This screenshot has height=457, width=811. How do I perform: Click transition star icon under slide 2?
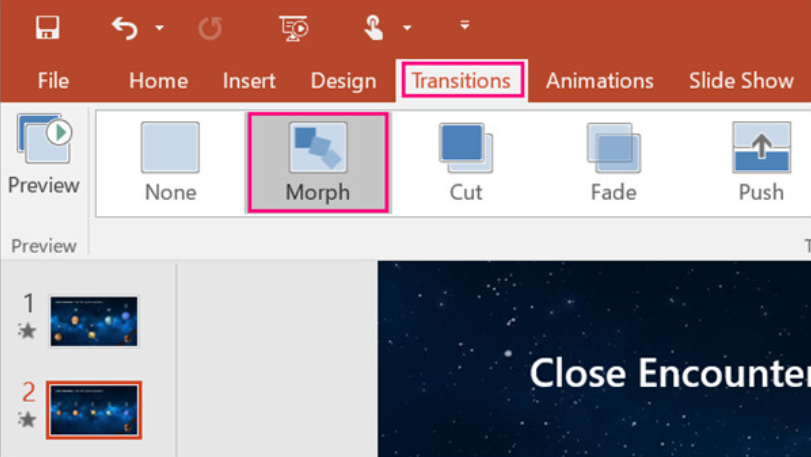pos(27,419)
